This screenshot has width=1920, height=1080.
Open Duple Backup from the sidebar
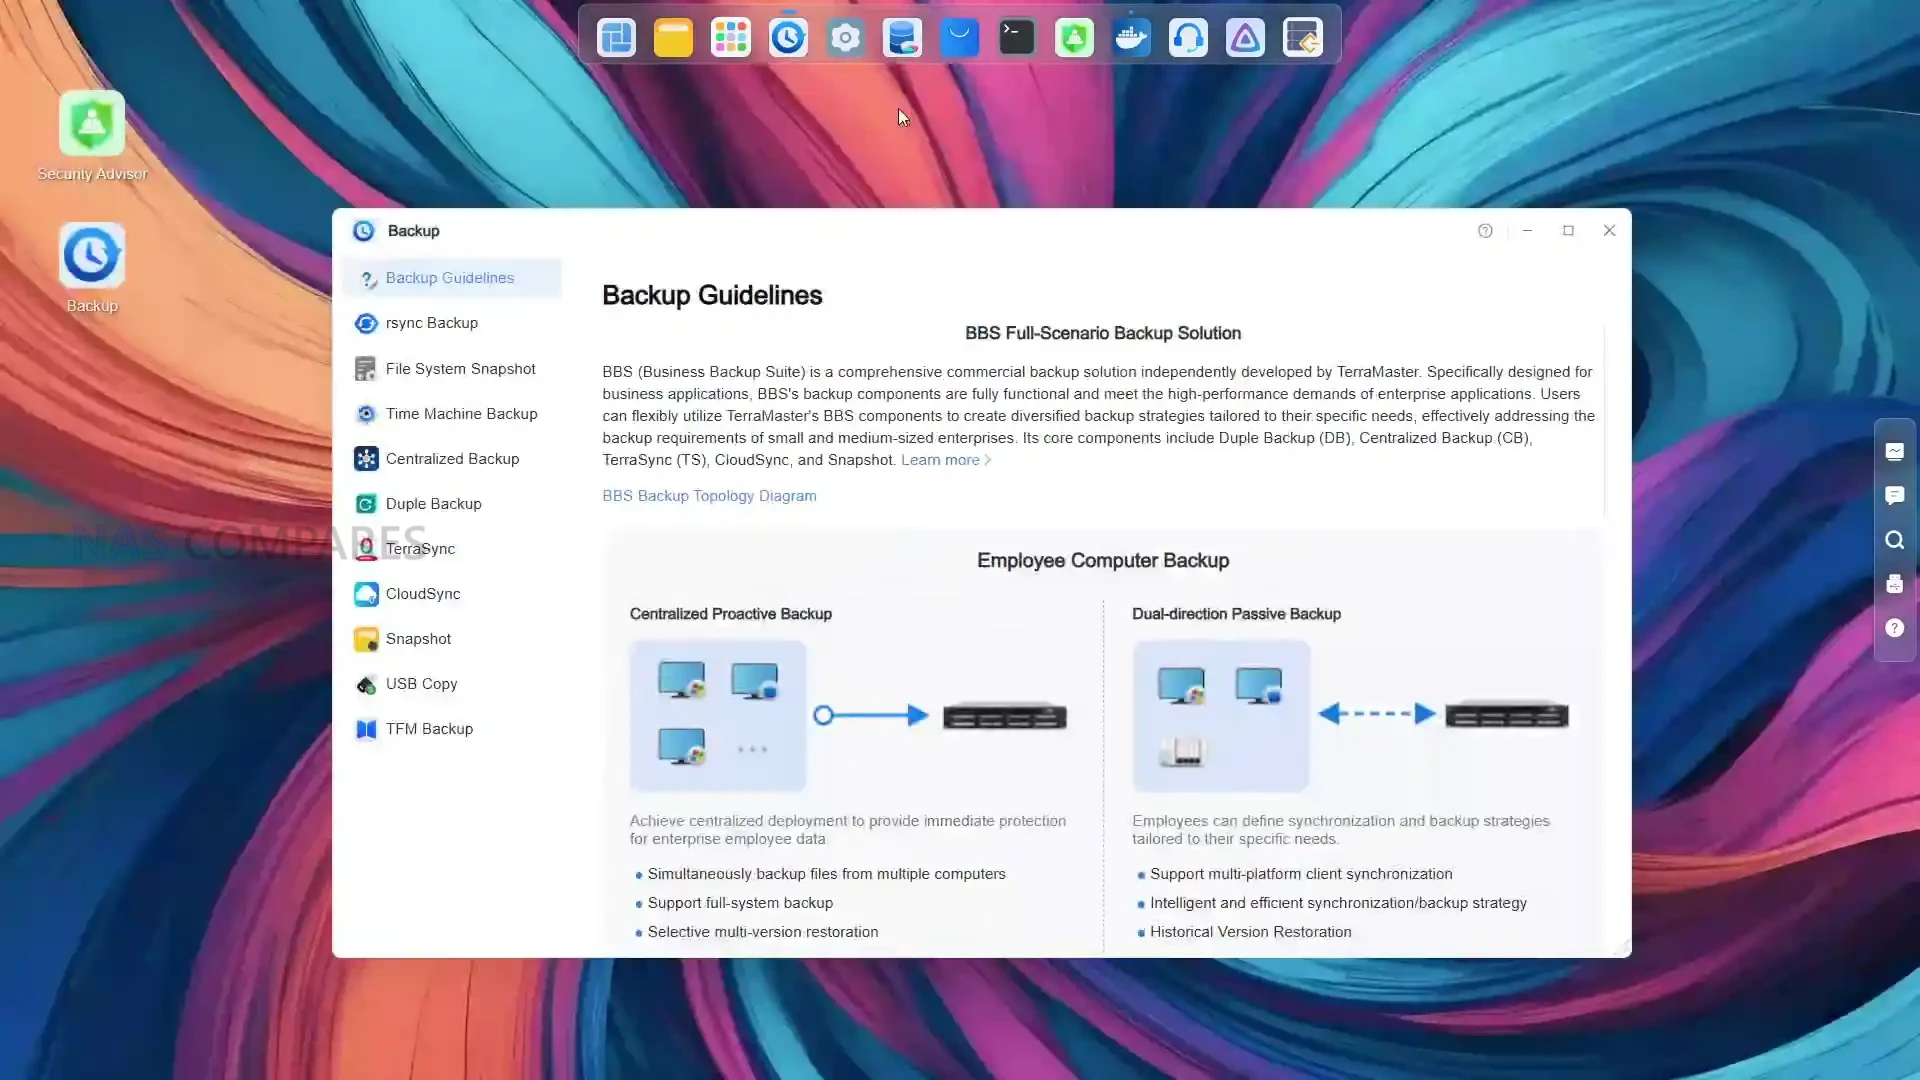433,504
